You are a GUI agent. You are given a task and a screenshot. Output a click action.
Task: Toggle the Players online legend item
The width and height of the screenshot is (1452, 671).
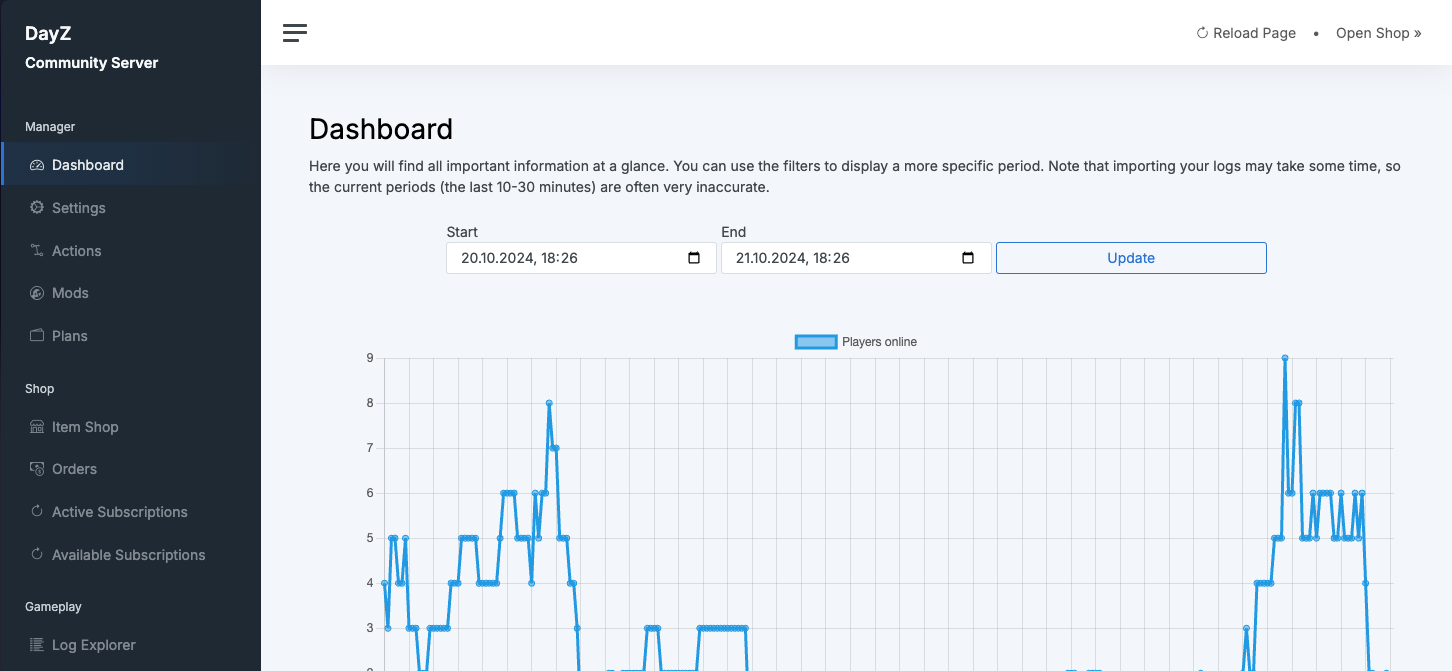point(855,342)
